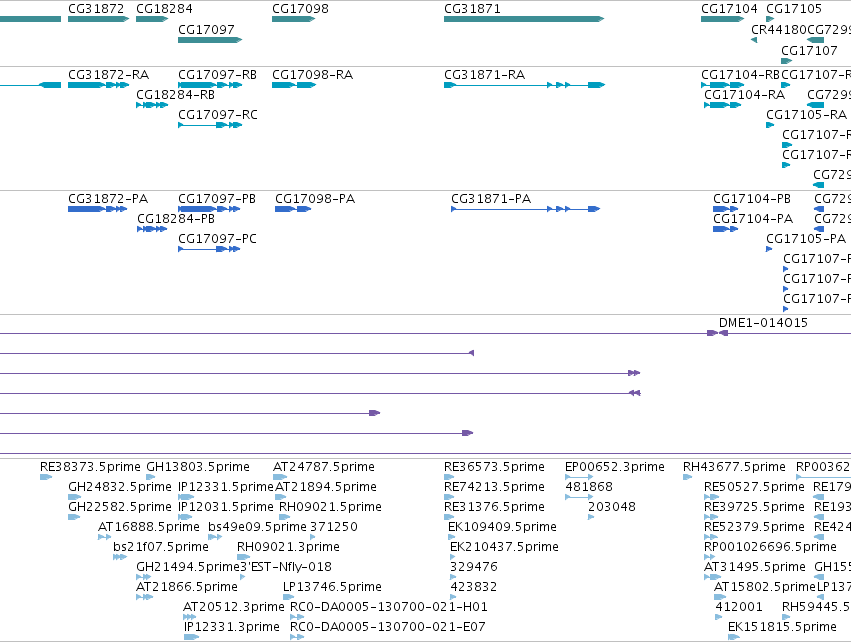The width and height of the screenshot is (851, 642).
Task: Click transcript CG31871-RA label
Action: click(x=484, y=74)
